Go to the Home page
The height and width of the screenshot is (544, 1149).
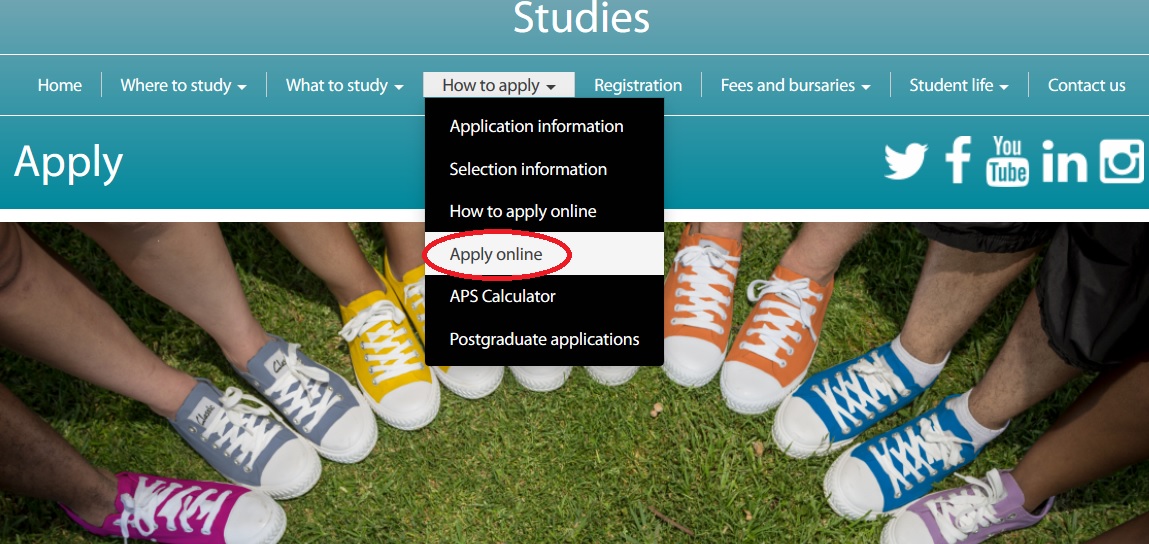point(60,86)
